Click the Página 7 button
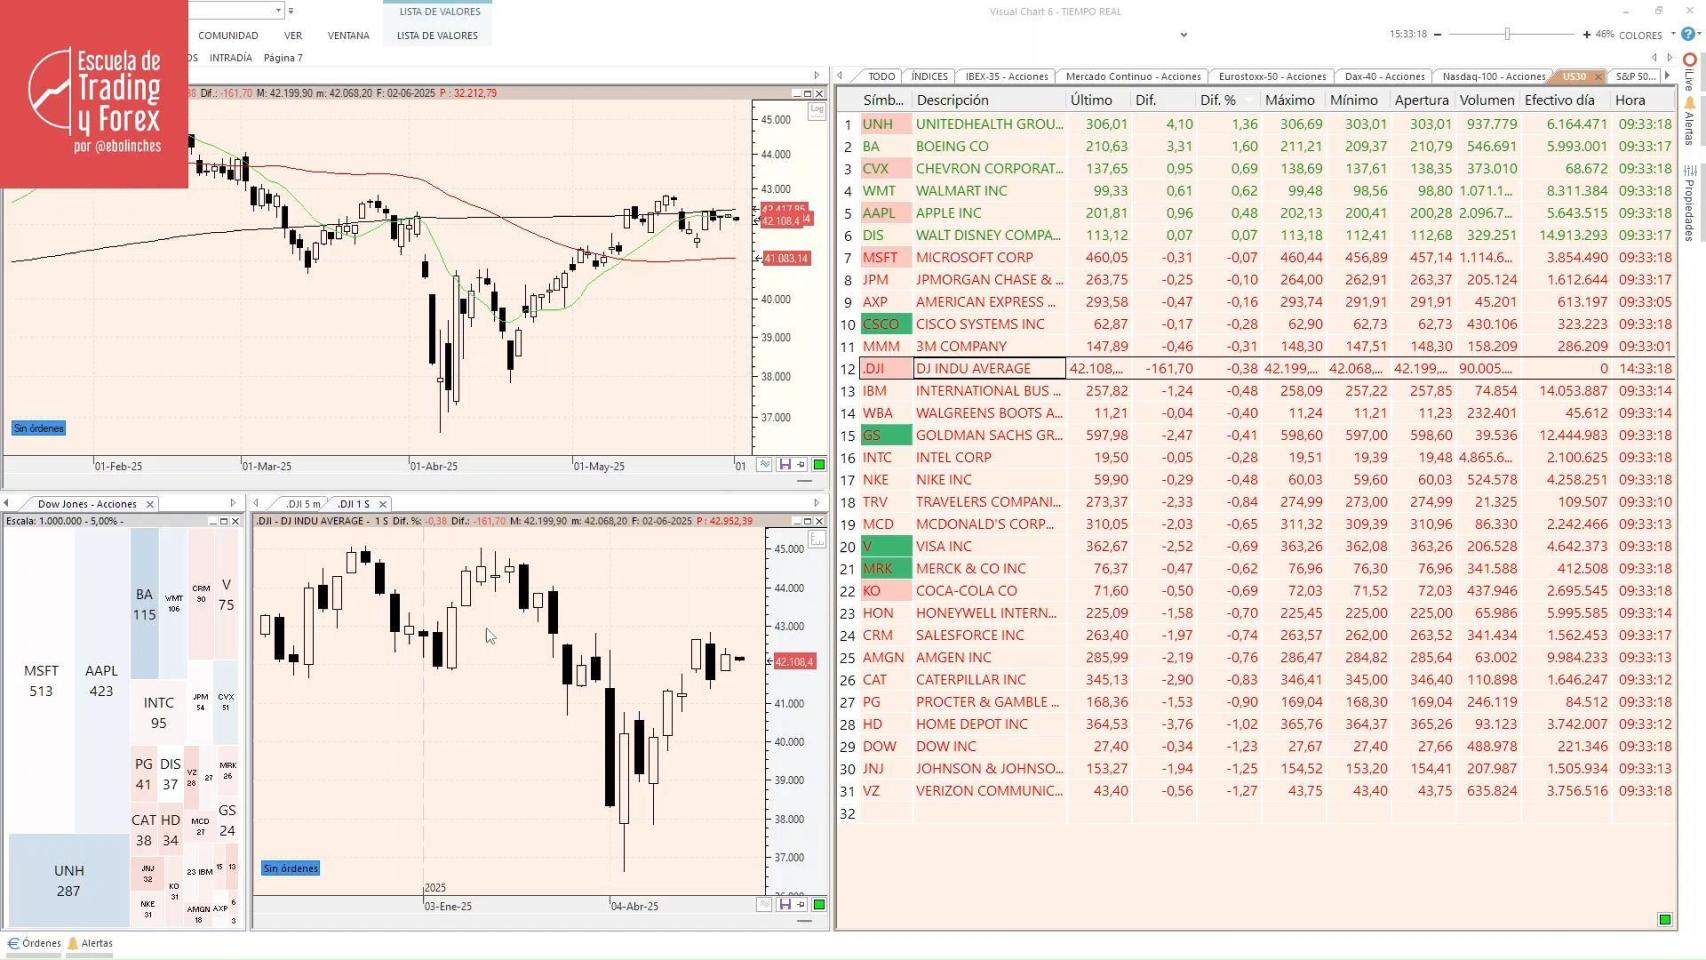 pos(283,57)
